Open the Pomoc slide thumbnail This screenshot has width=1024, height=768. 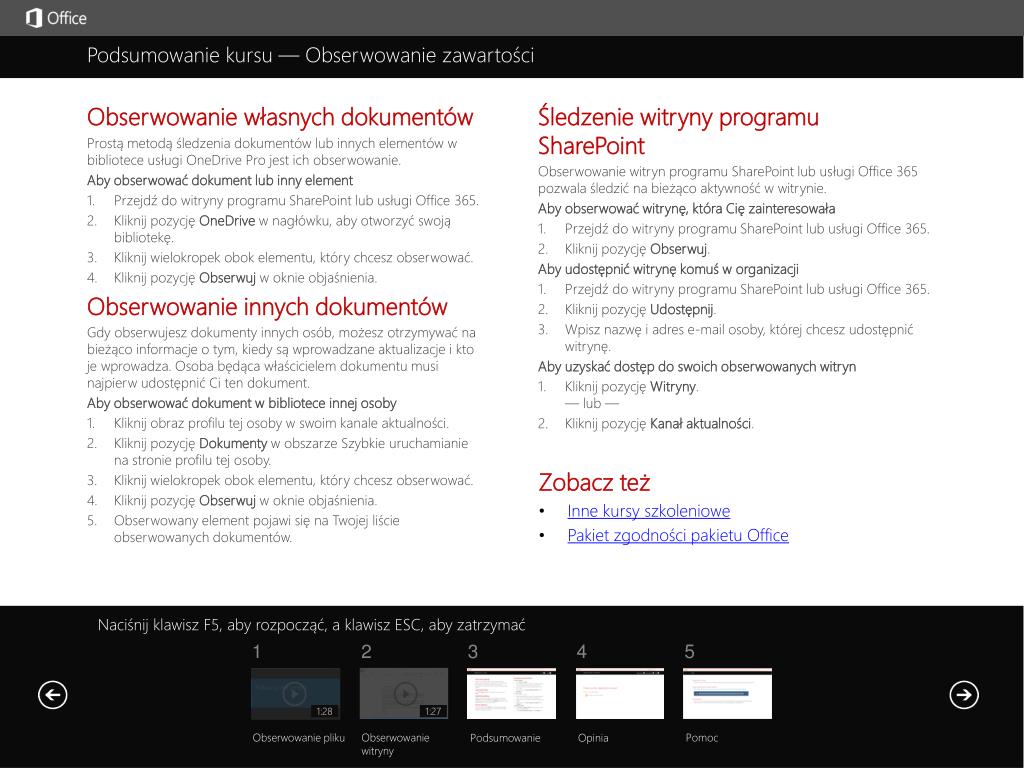point(728,694)
